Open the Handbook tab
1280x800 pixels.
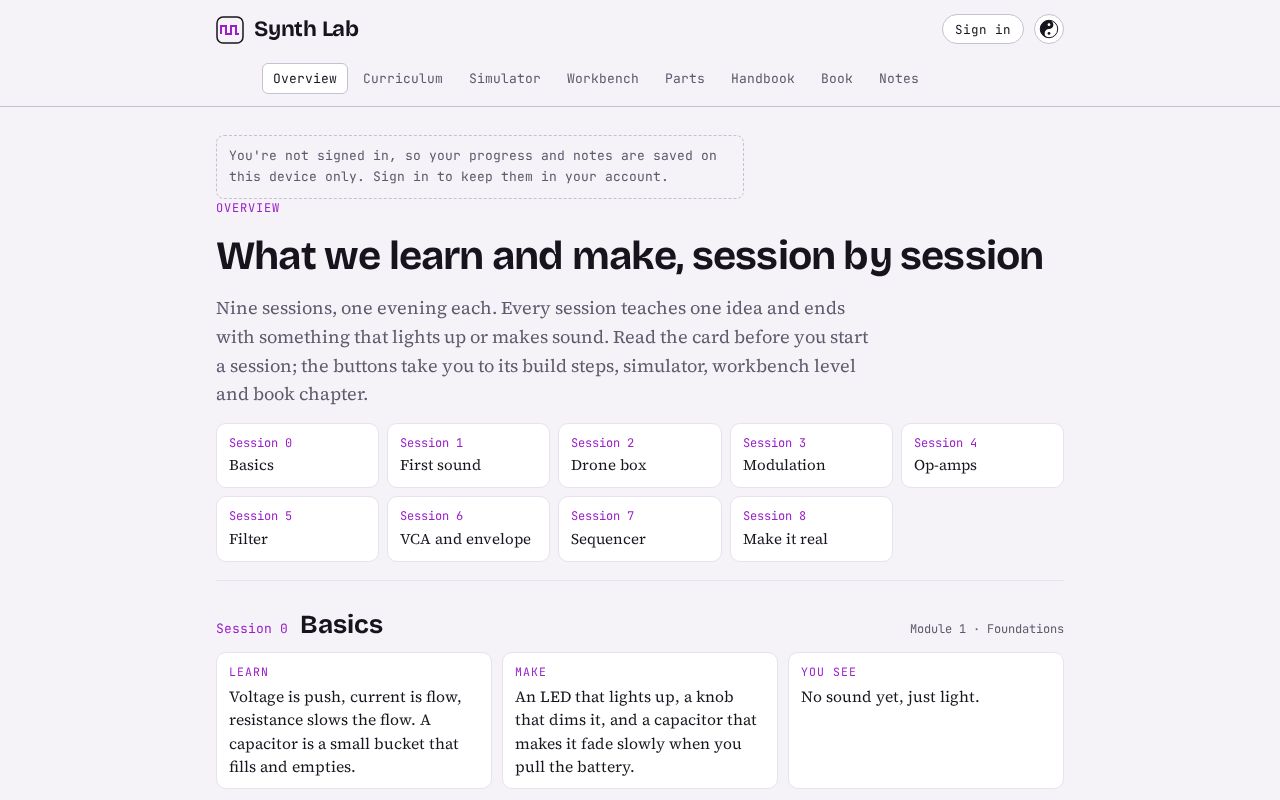pos(763,79)
